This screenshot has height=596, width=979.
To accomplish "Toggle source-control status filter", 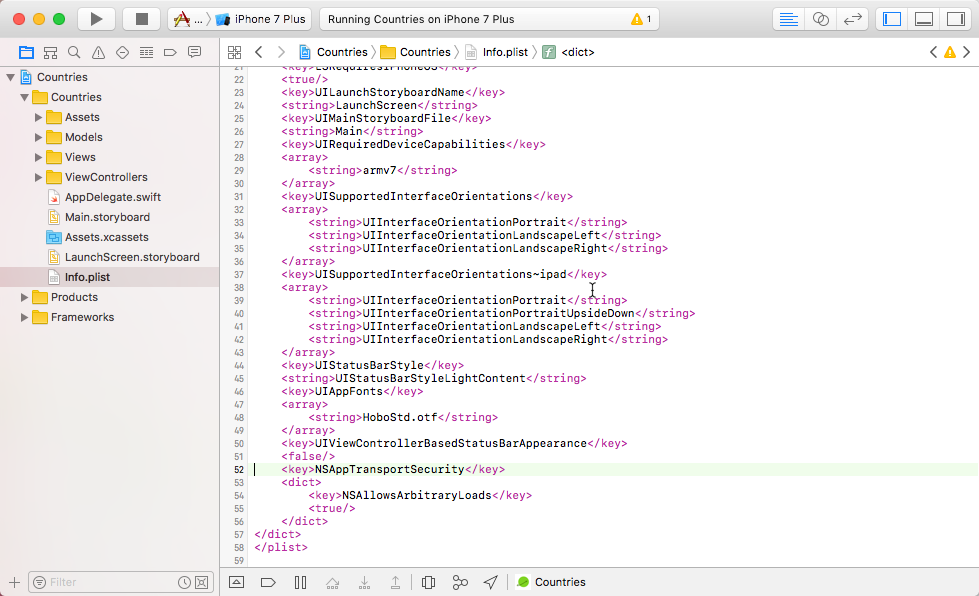I will click(x=202, y=582).
